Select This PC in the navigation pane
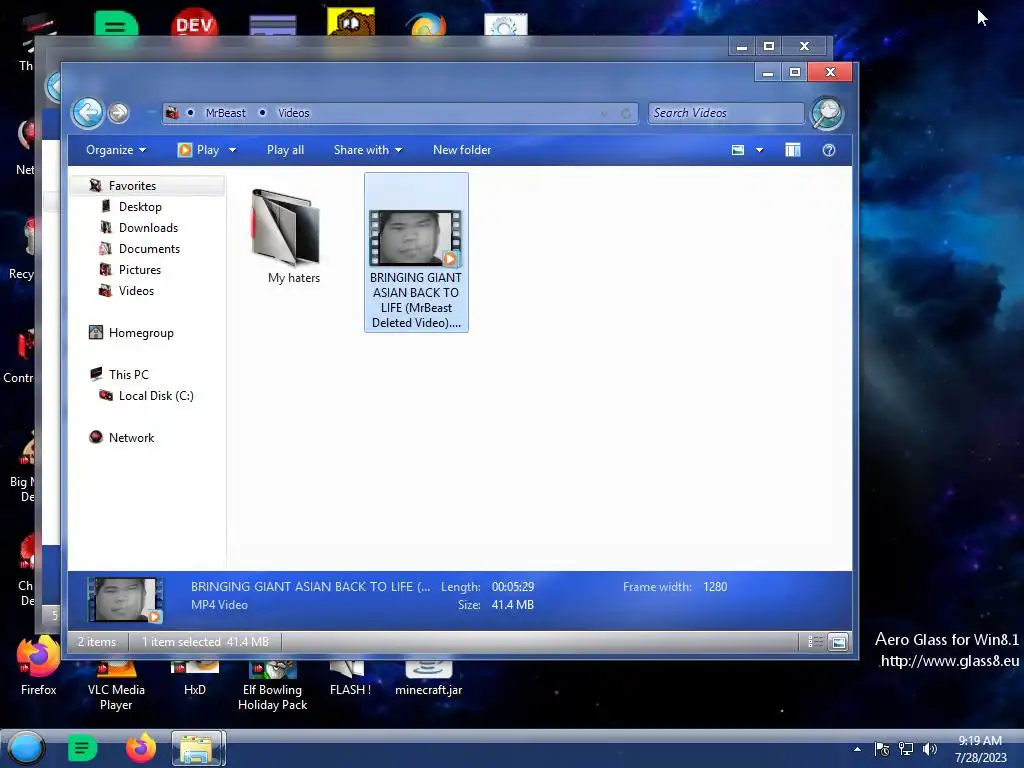1024x768 pixels. (129, 375)
